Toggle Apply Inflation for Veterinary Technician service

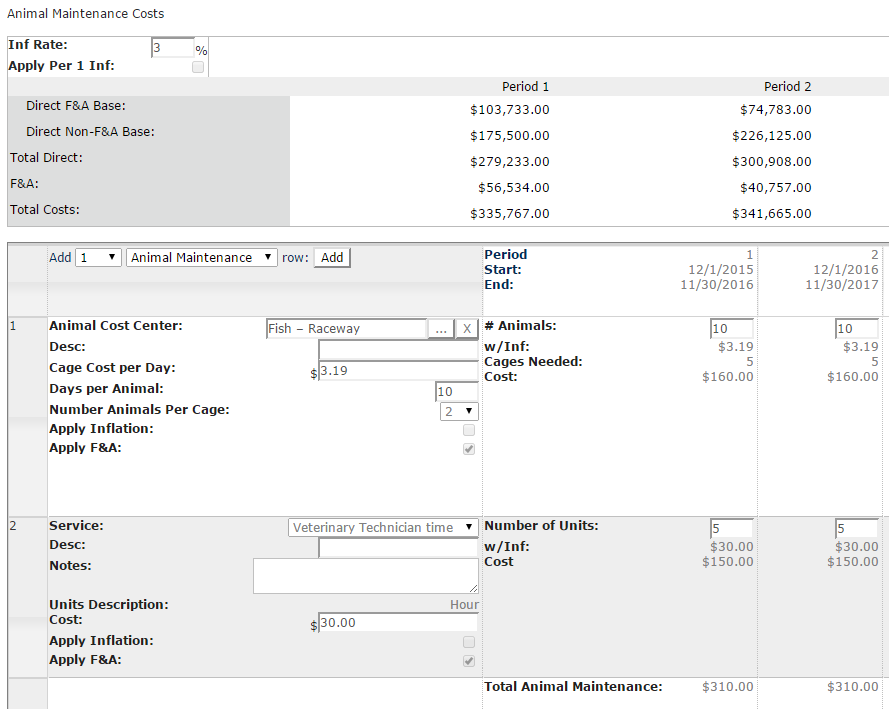[469, 642]
